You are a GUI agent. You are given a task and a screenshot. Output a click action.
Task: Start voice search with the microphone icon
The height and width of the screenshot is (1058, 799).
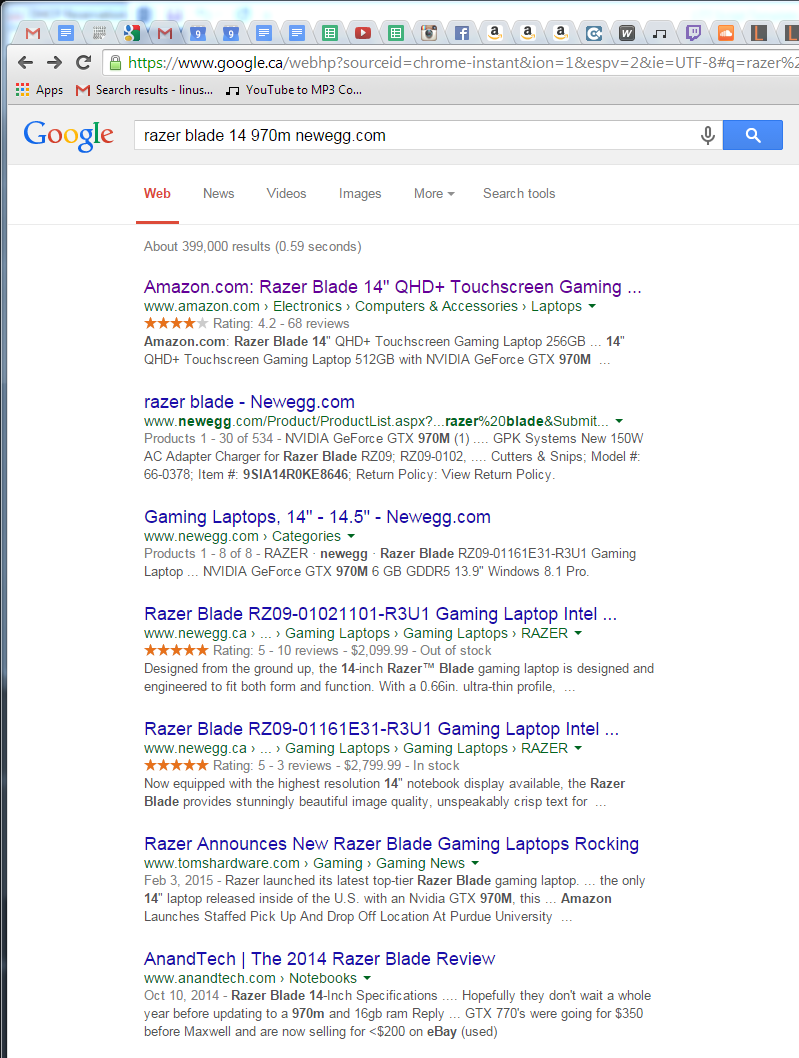click(707, 136)
